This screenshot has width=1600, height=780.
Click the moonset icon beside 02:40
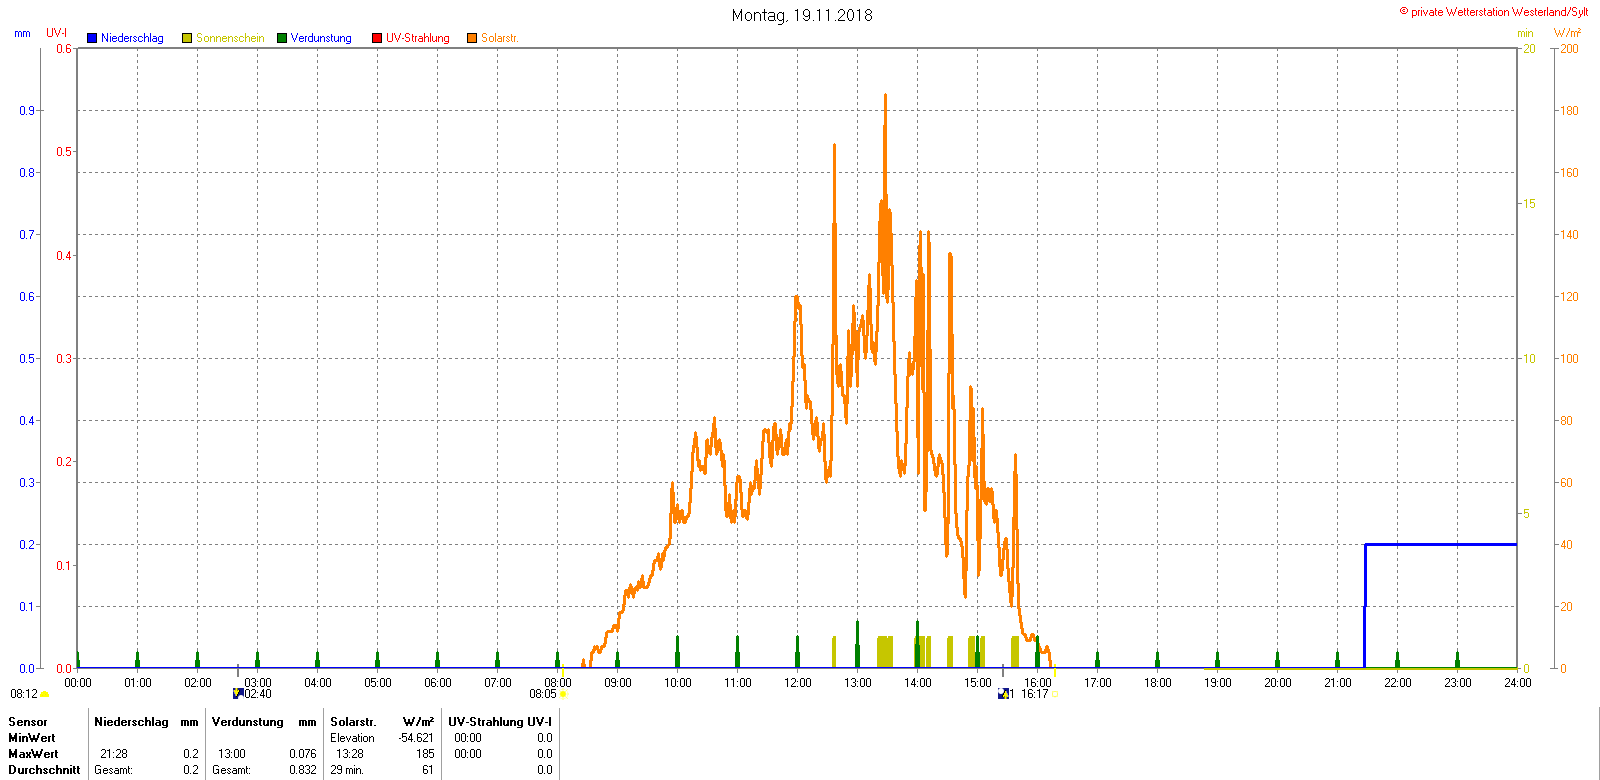pyautogui.click(x=238, y=693)
